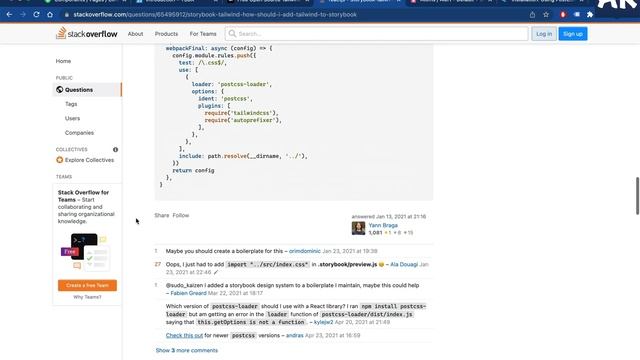This screenshot has width=640, height=360.
Task: Click the search magnifier icon
Action: click(x=232, y=34)
